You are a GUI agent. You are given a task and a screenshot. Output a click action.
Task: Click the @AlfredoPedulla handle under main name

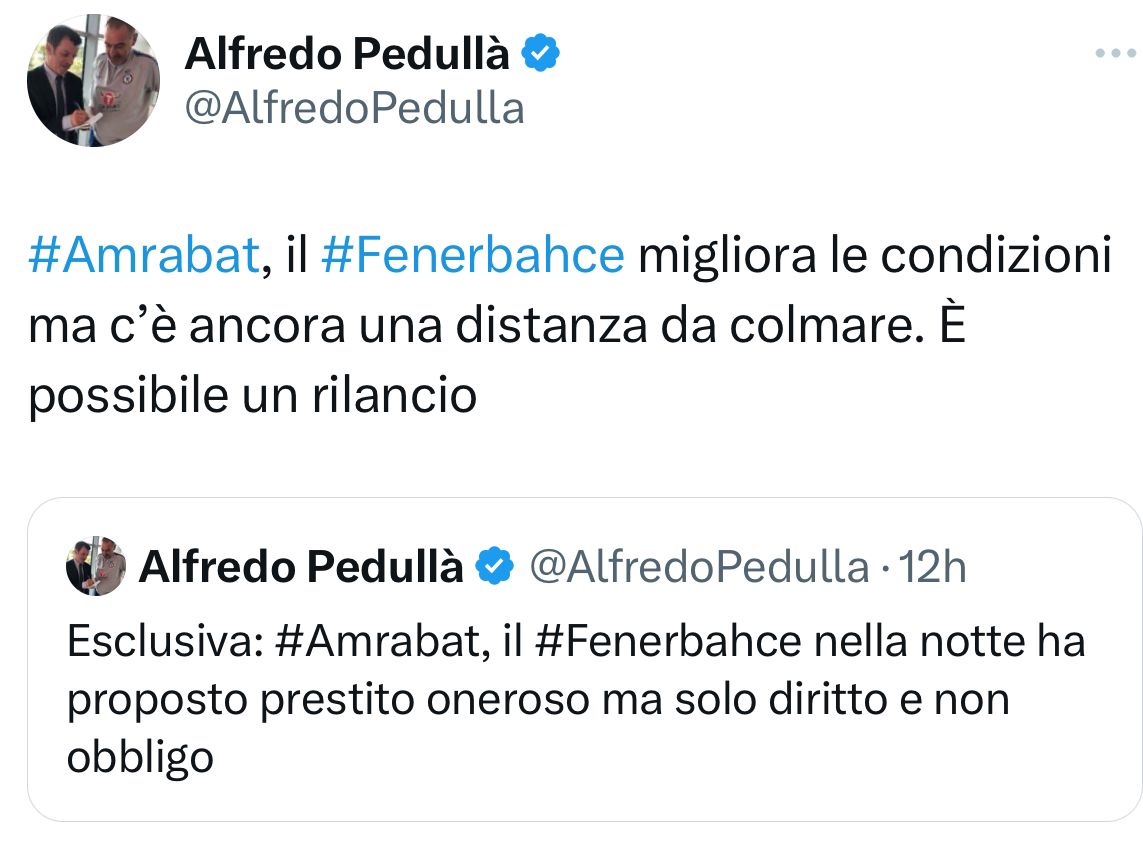(x=354, y=108)
